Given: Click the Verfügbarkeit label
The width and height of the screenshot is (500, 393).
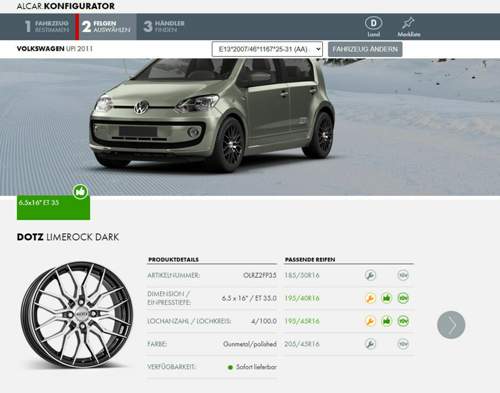Looking at the screenshot, I should point(171,367).
